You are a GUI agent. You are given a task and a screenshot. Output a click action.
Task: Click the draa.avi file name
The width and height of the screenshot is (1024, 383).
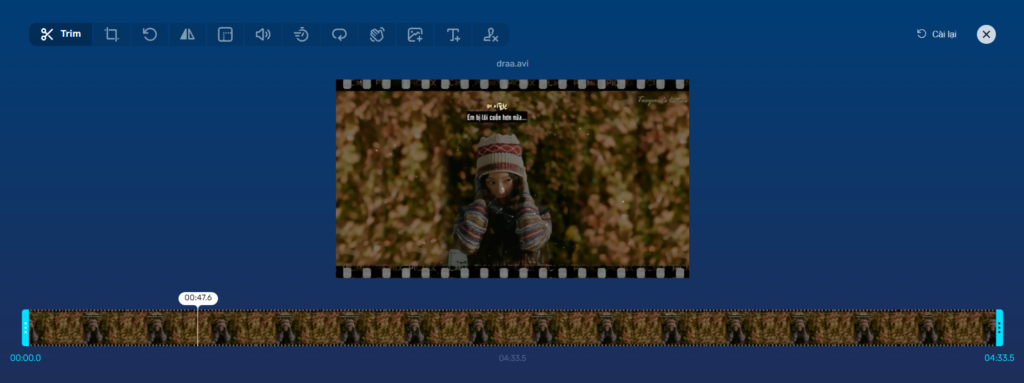click(x=512, y=64)
